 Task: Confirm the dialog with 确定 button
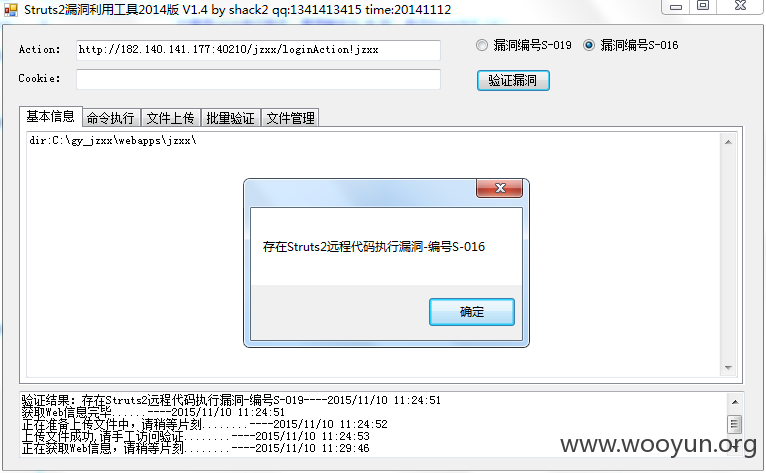click(x=471, y=312)
